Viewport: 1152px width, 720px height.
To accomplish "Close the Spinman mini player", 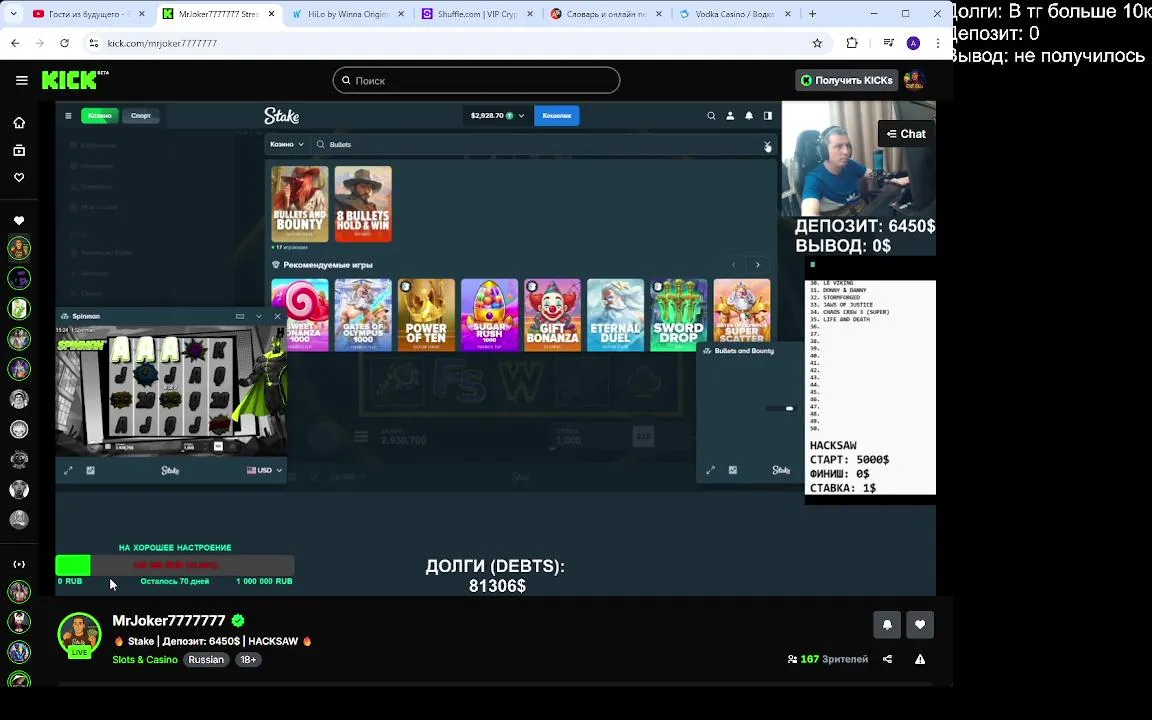I will pyautogui.click(x=278, y=316).
